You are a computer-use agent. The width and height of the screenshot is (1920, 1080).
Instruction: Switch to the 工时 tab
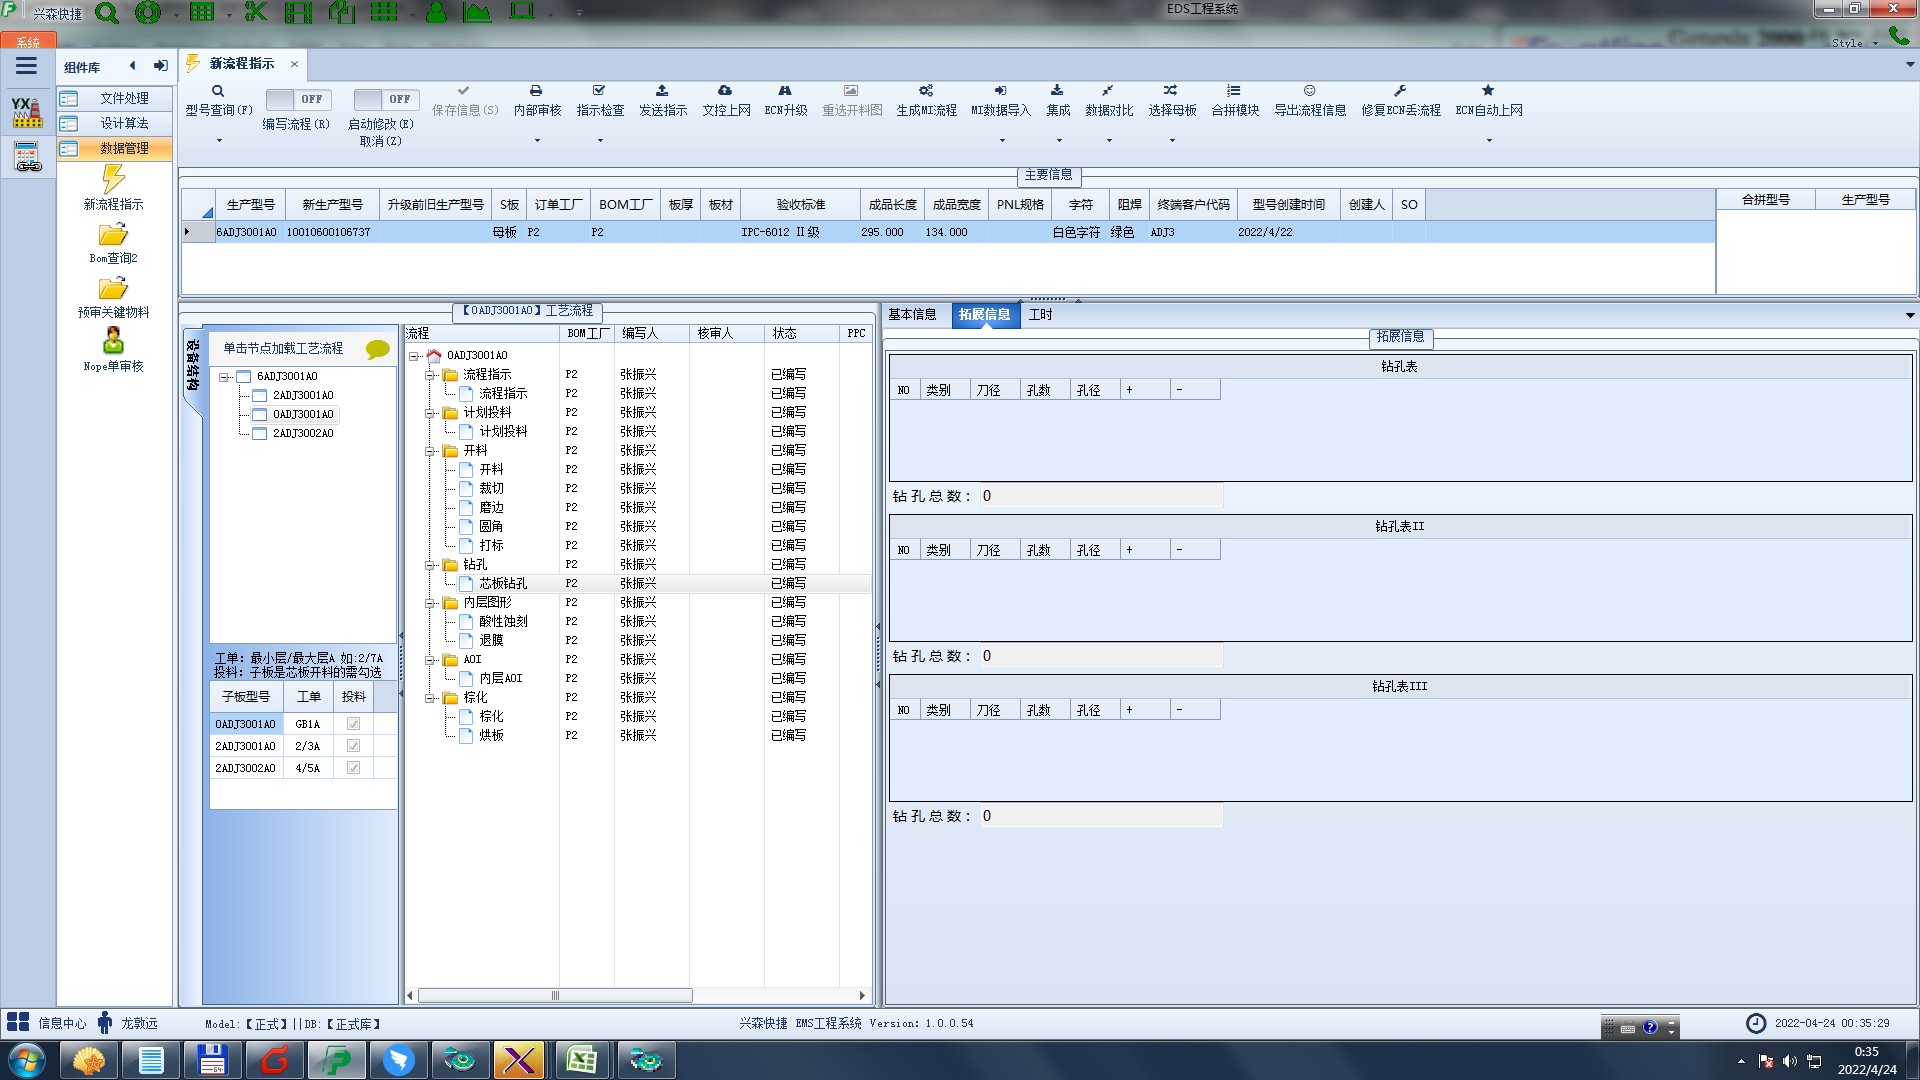[x=1041, y=315]
